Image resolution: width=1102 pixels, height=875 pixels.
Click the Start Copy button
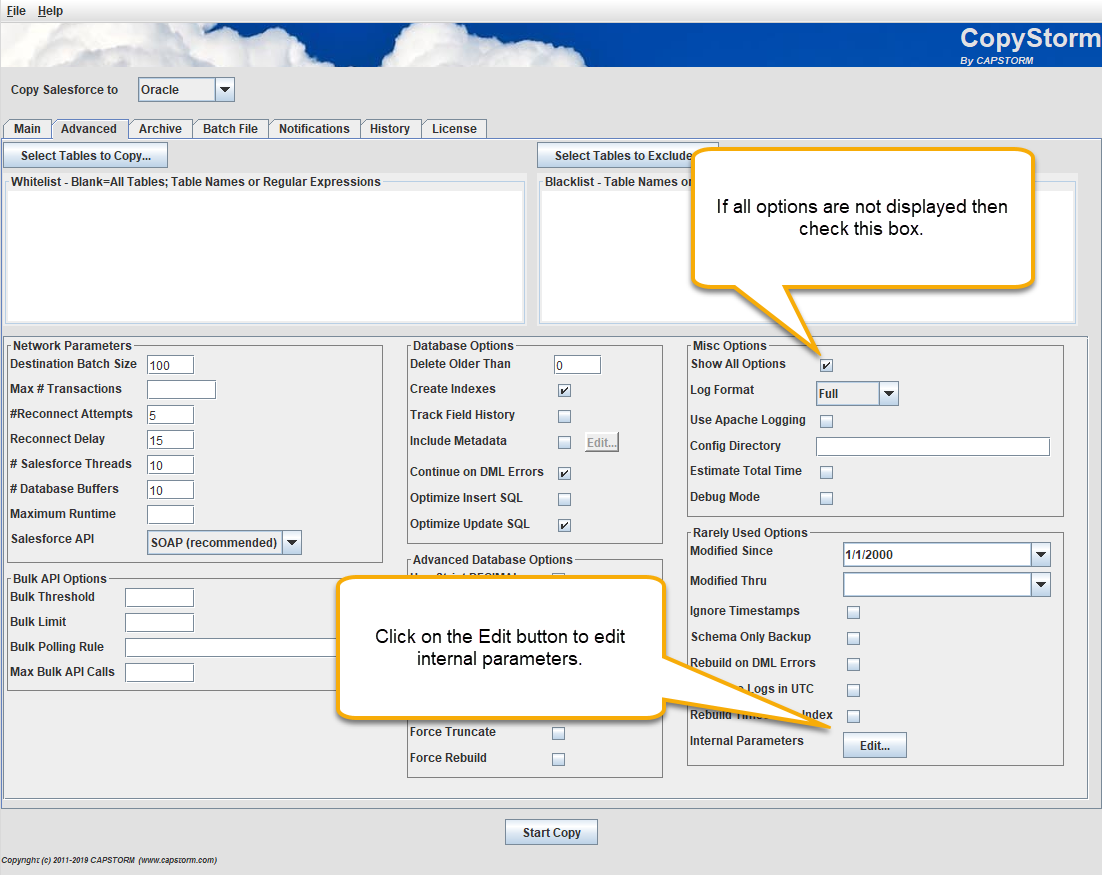(552, 832)
